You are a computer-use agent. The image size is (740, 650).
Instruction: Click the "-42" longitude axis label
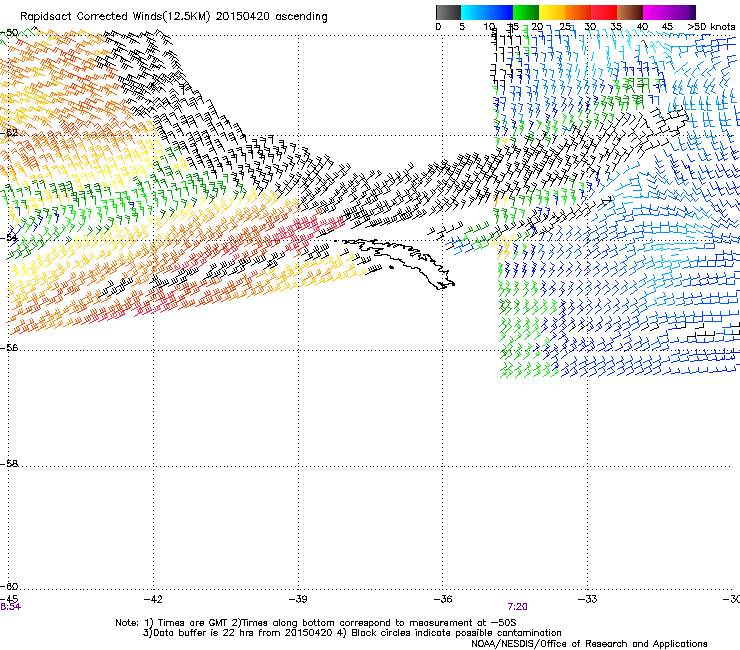pos(152,599)
